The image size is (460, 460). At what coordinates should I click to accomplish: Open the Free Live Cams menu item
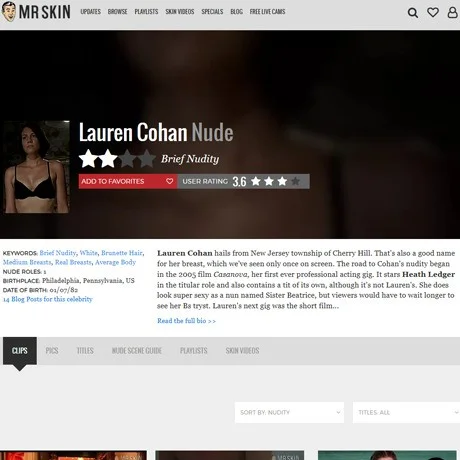[x=267, y=12]
